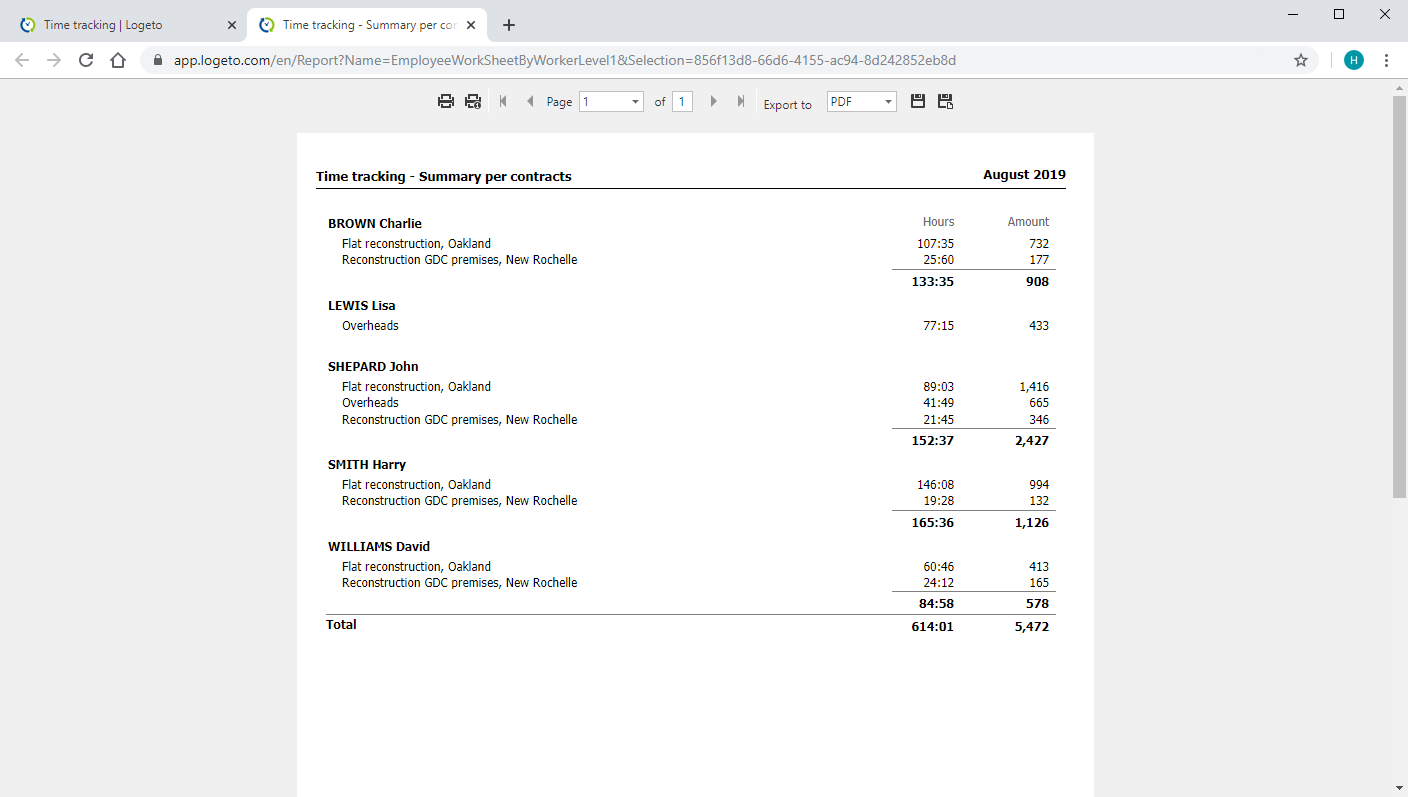Screen dimensions: 1408x797
Task: Close the Time tracking | Logeto tab
Action: [x=232, y=25]
